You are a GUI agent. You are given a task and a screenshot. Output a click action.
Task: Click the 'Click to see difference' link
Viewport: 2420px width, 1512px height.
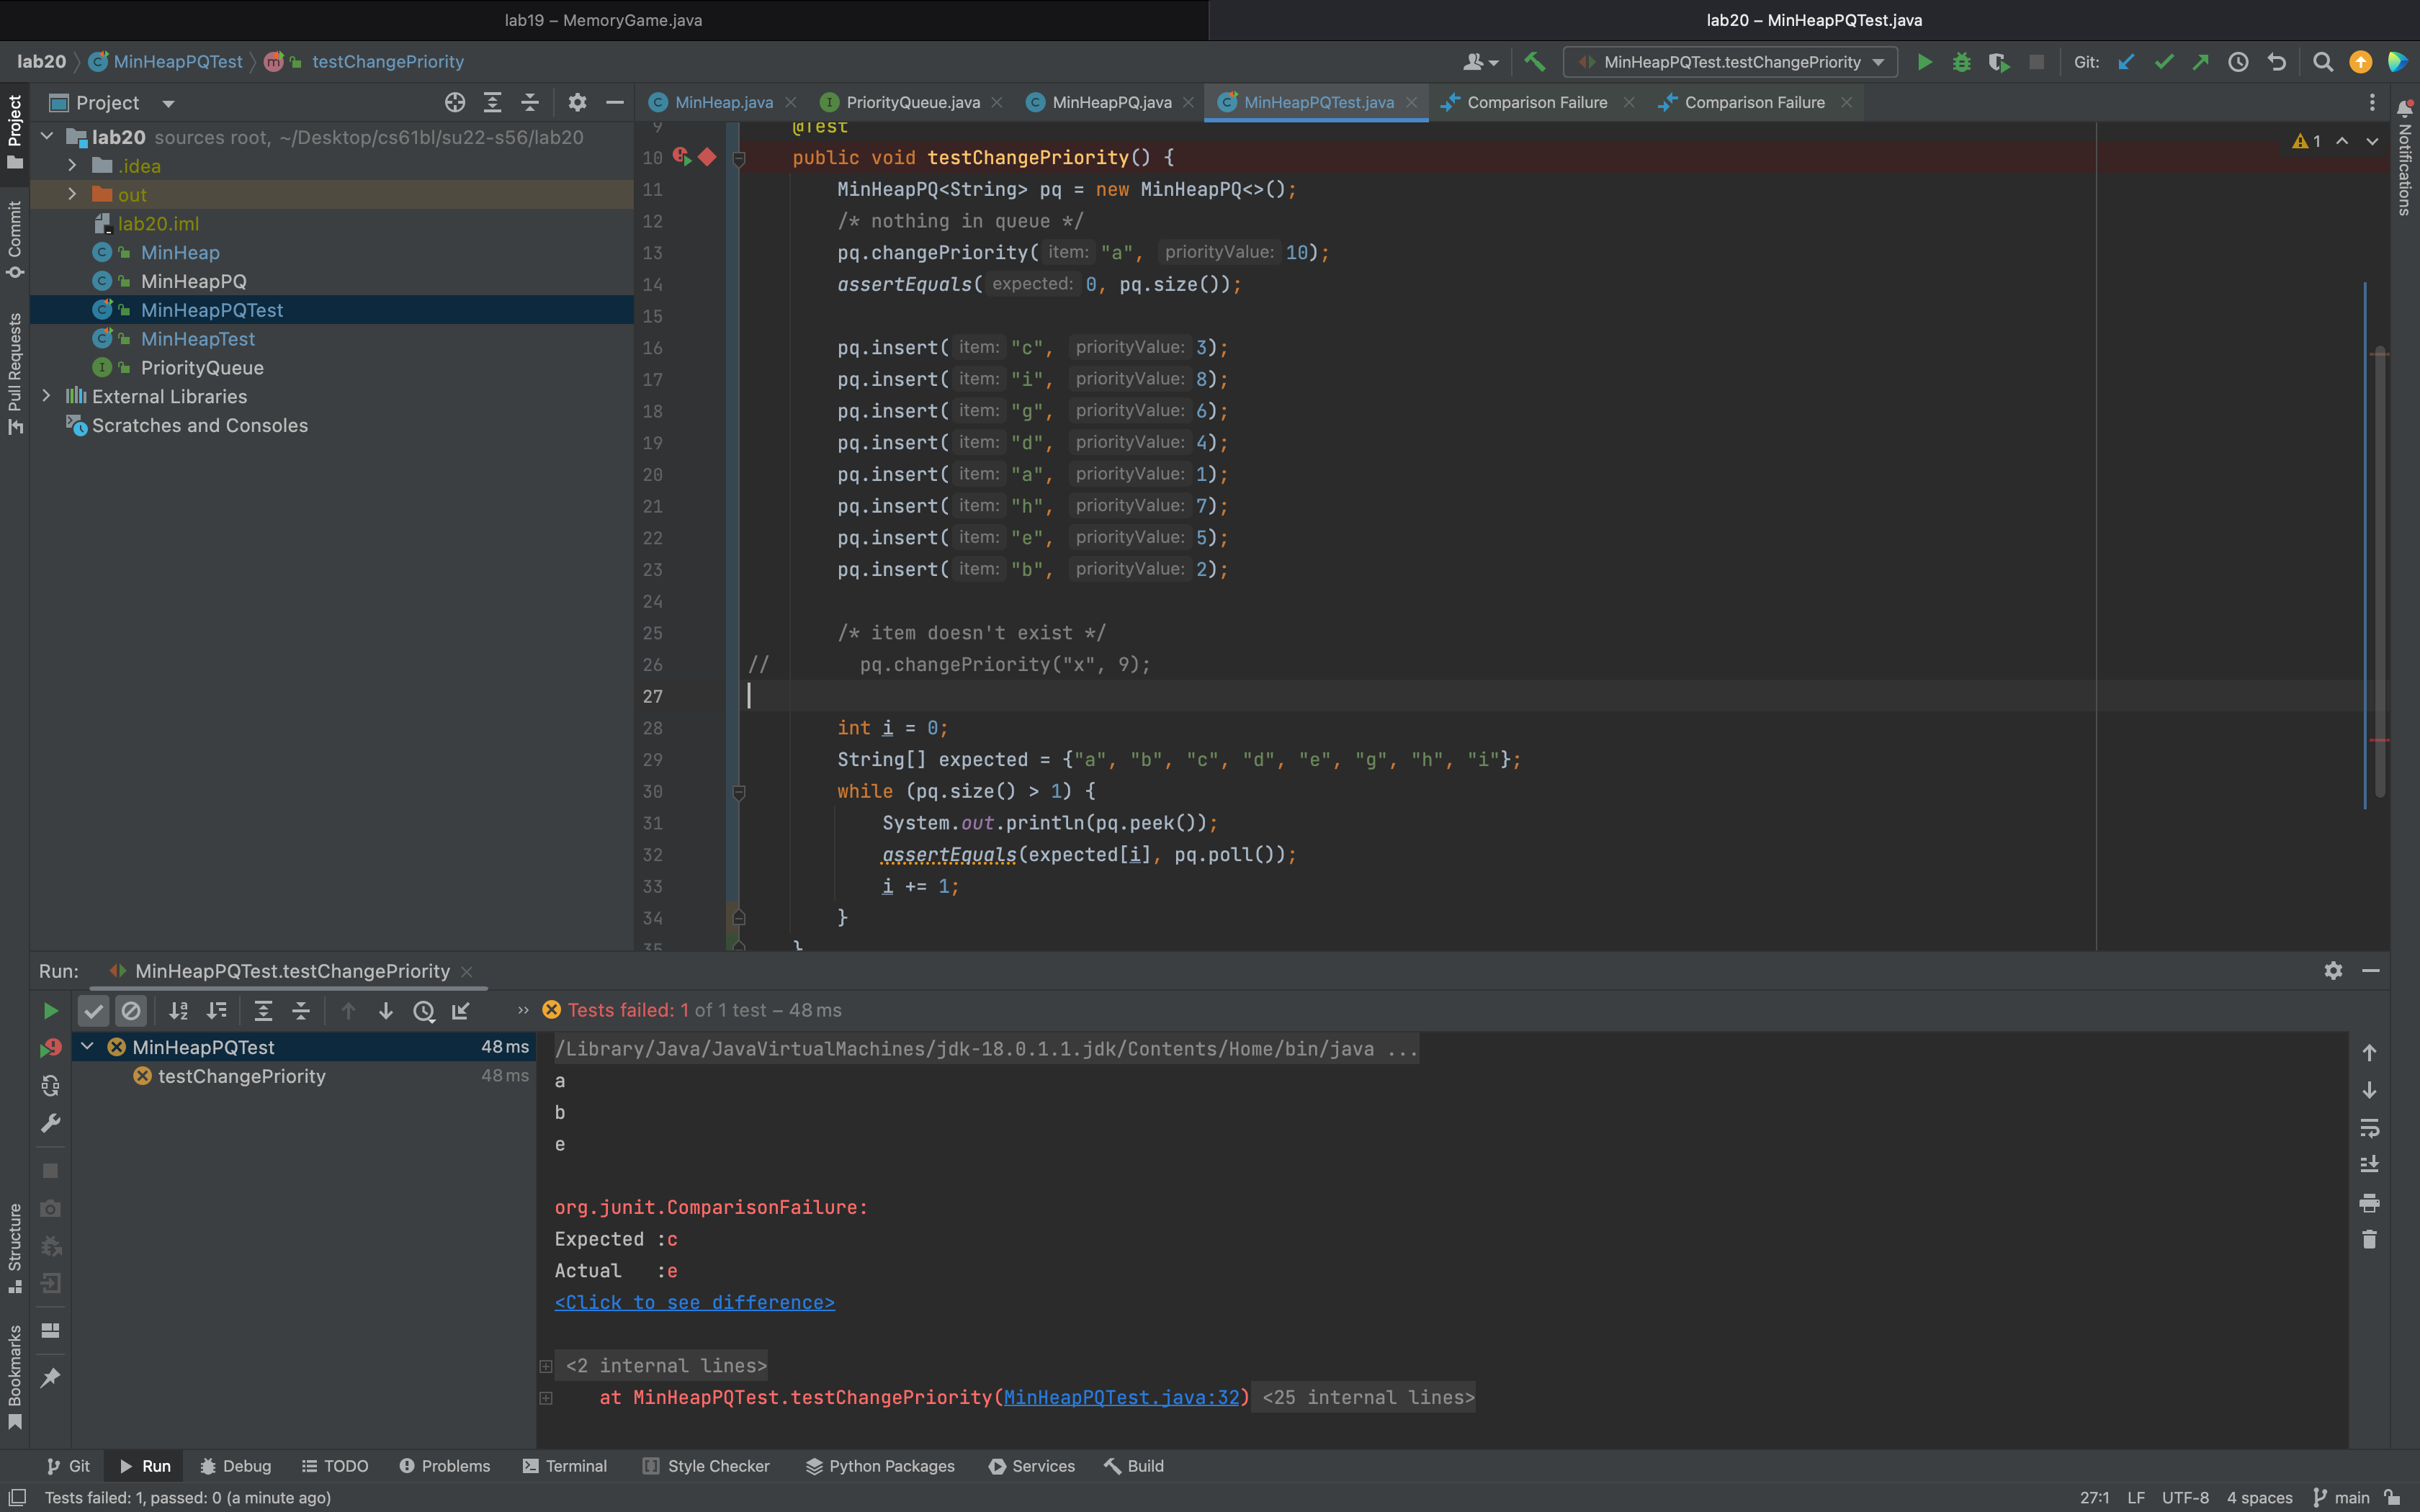tap(694, 1302)
